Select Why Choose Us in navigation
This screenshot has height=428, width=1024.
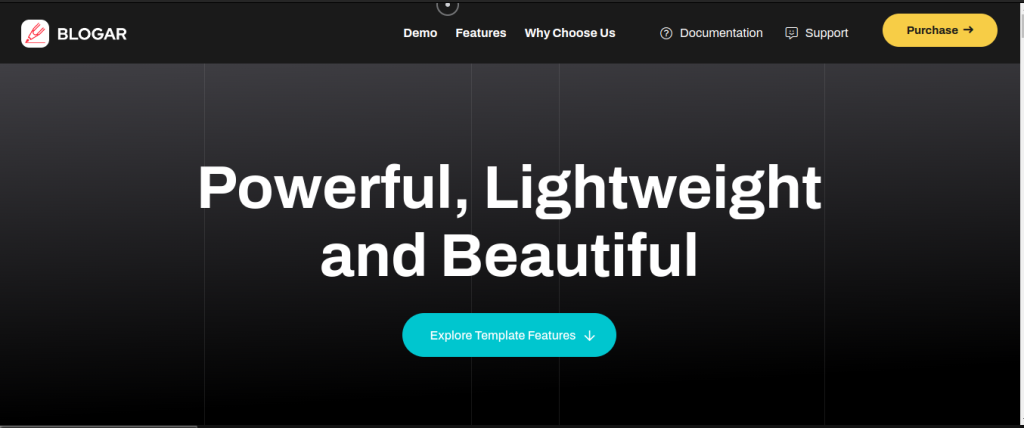pos(570,33)
